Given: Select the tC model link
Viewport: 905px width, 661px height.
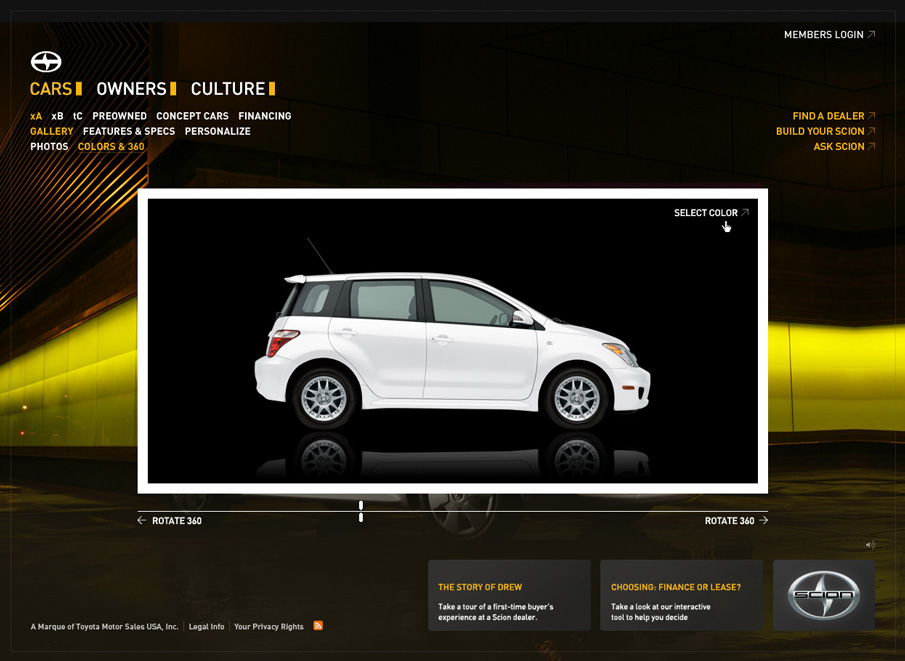Looking at the screenshot, I should 78,116.
